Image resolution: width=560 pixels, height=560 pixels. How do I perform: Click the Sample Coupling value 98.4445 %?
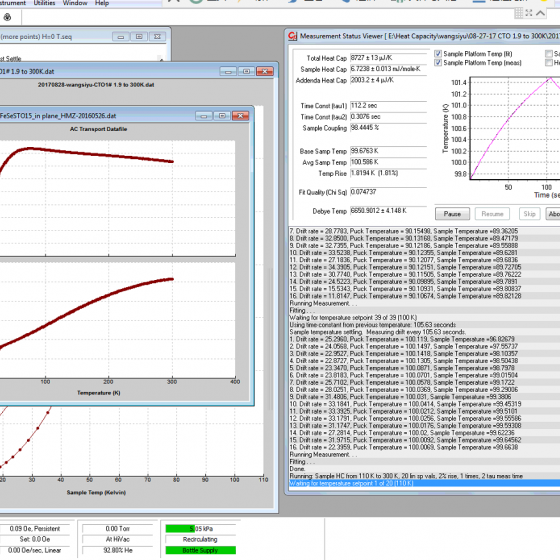click(388, 128)
